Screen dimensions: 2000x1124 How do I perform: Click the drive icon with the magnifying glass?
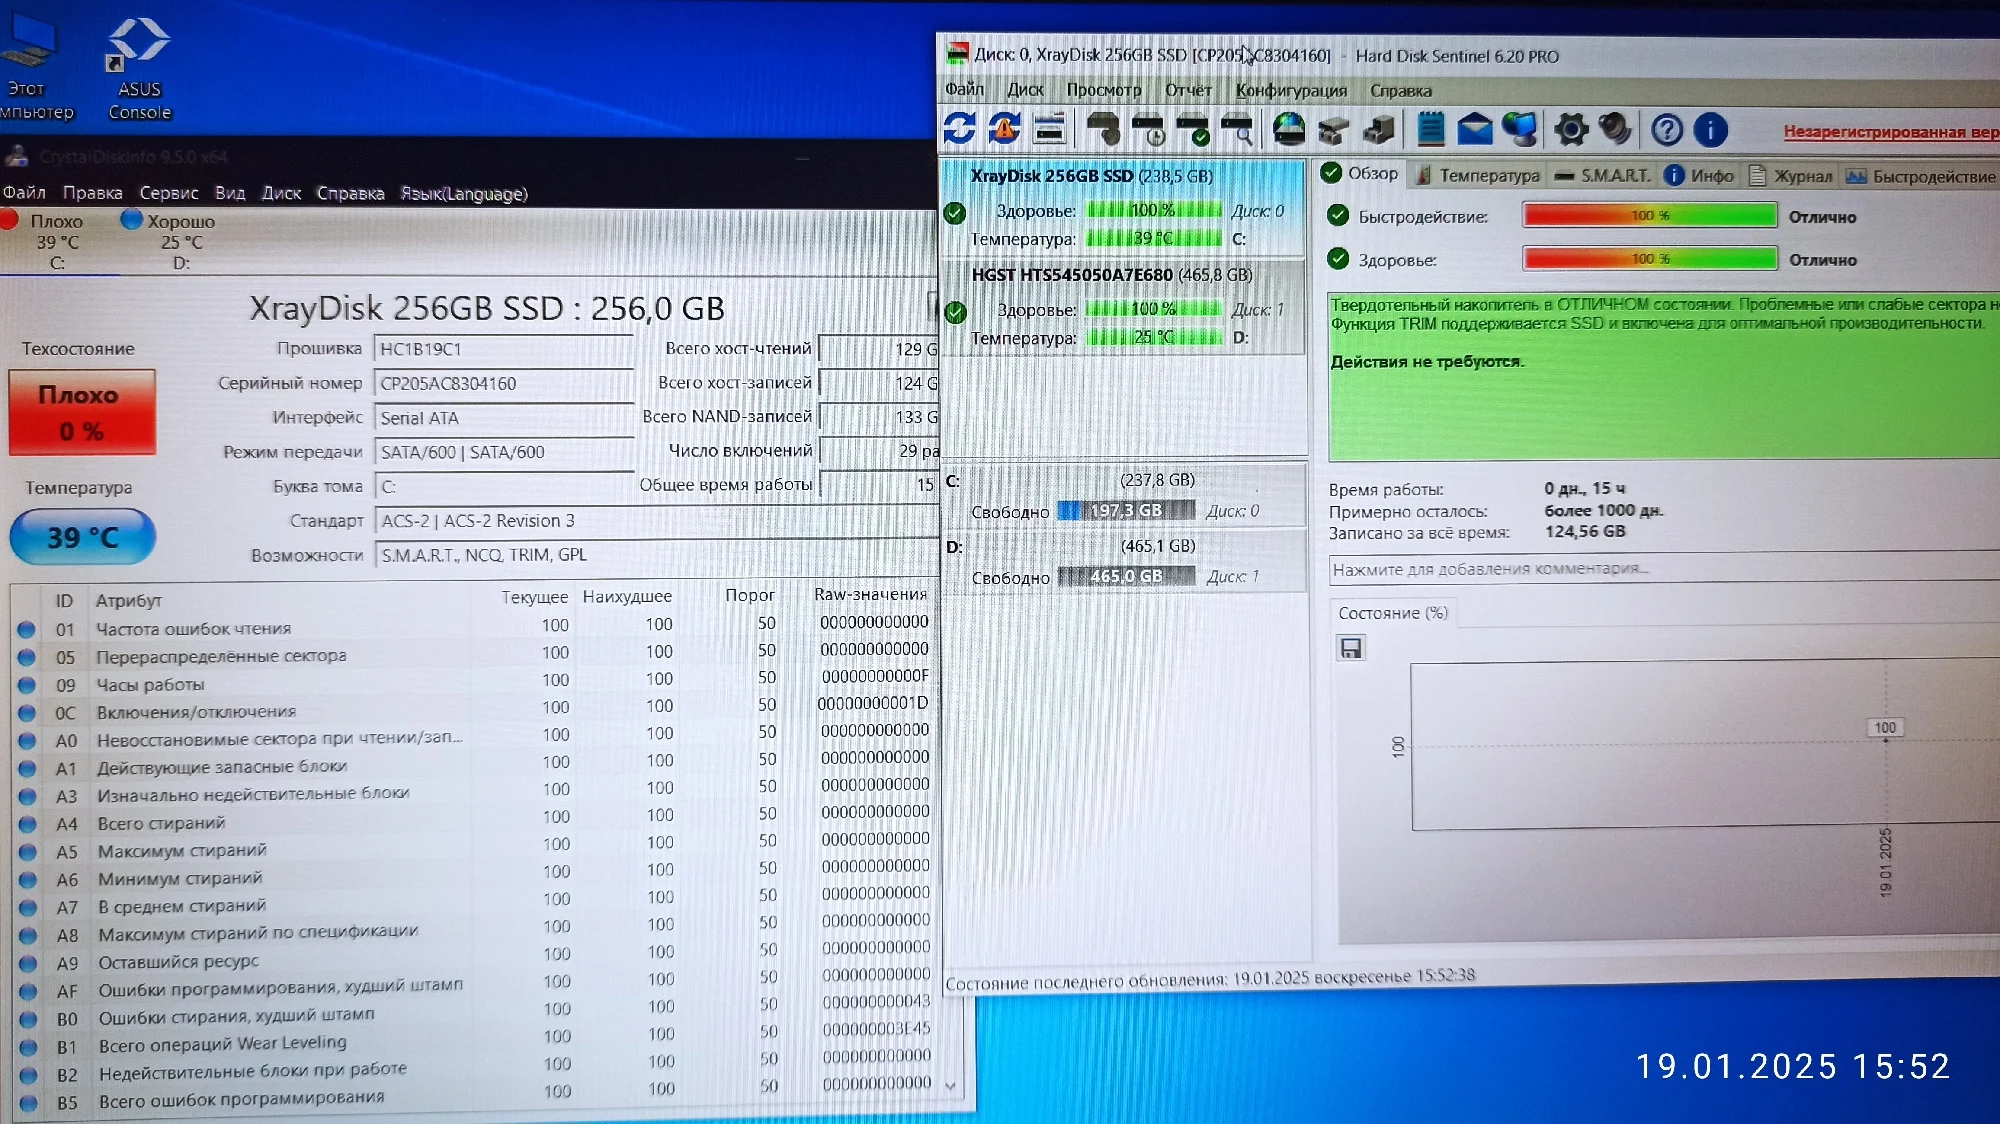1238,130
